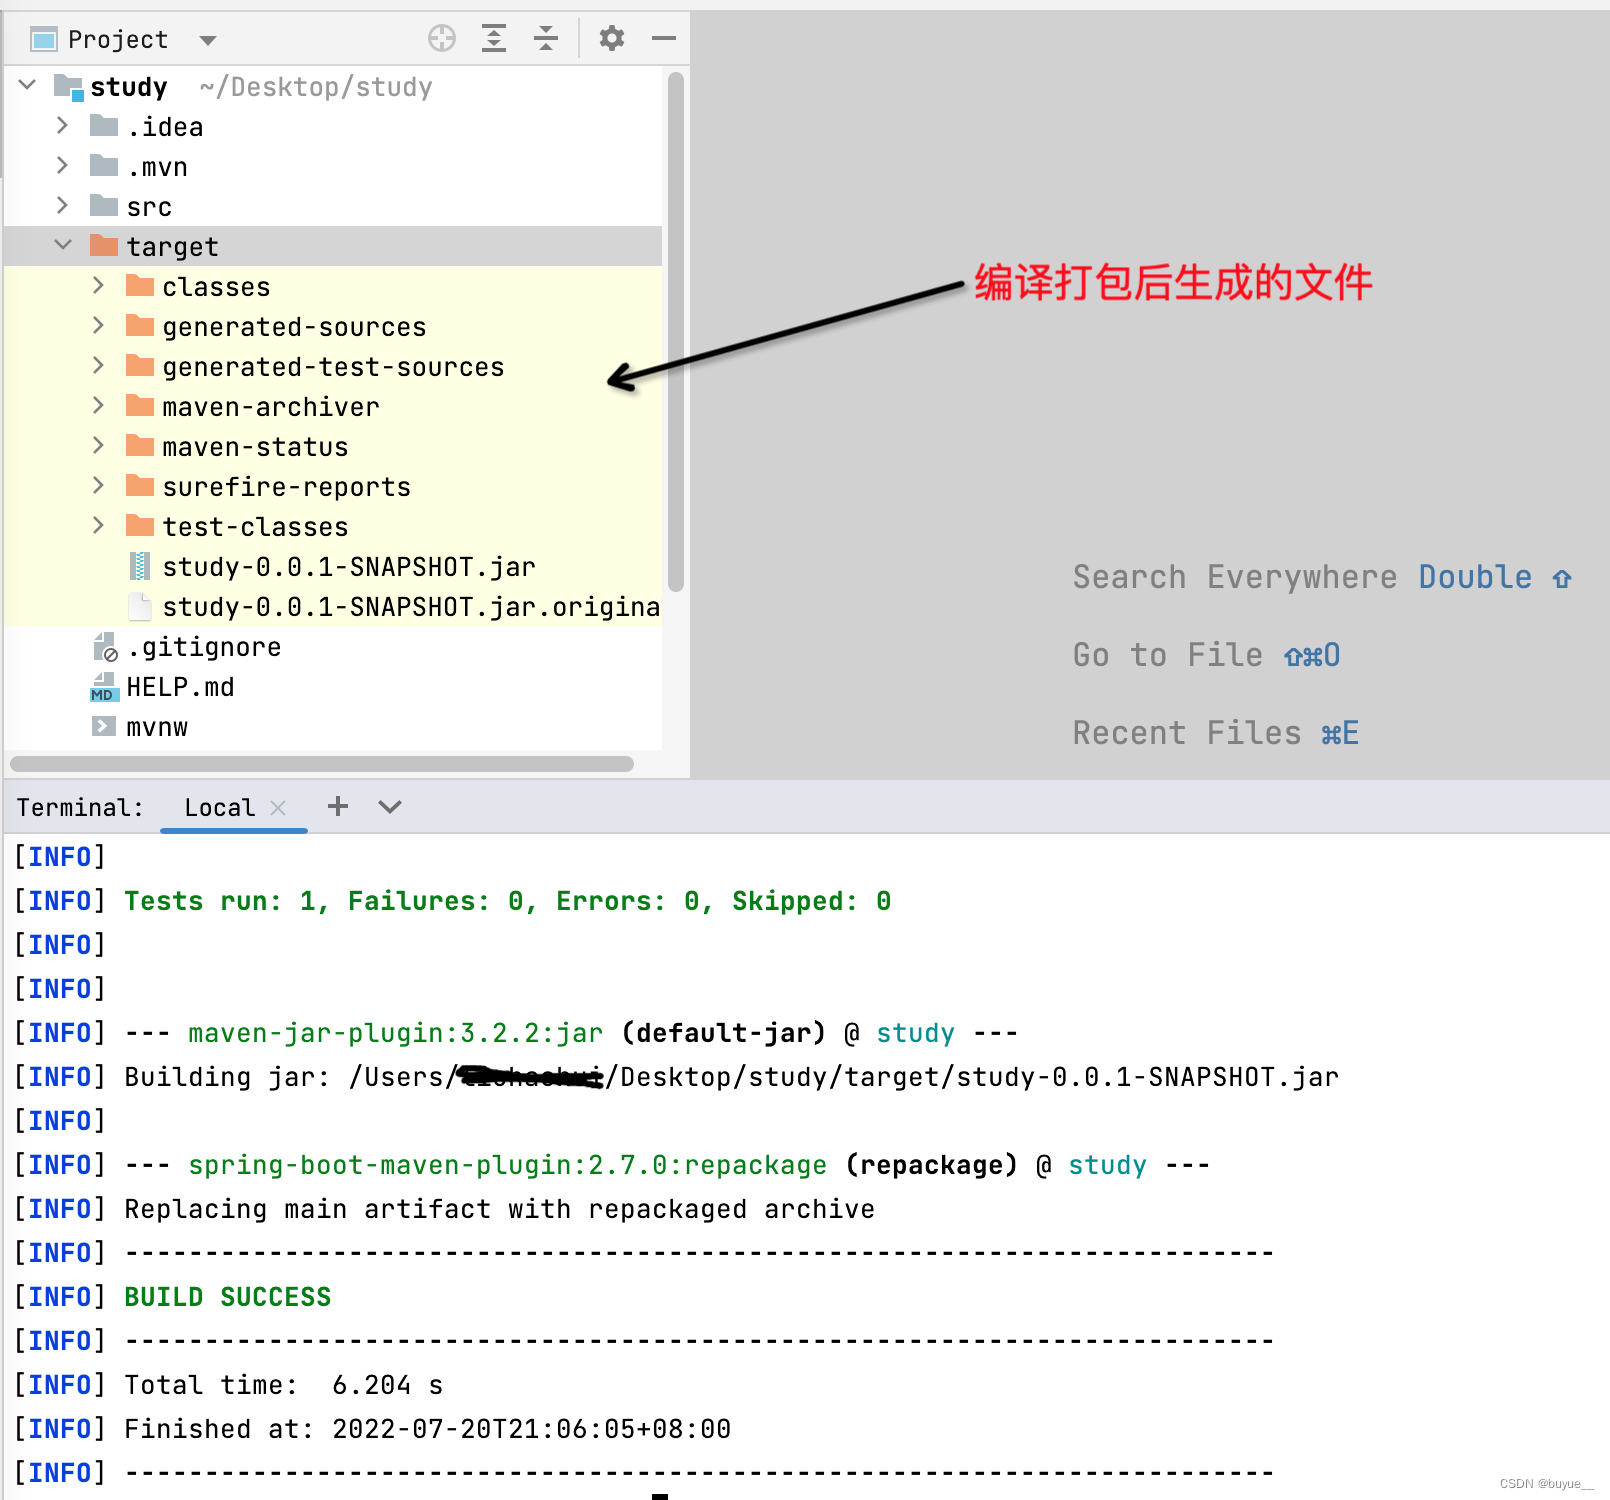
Task: Expand the .mvn folder
Action: click(x=62, y=166)
